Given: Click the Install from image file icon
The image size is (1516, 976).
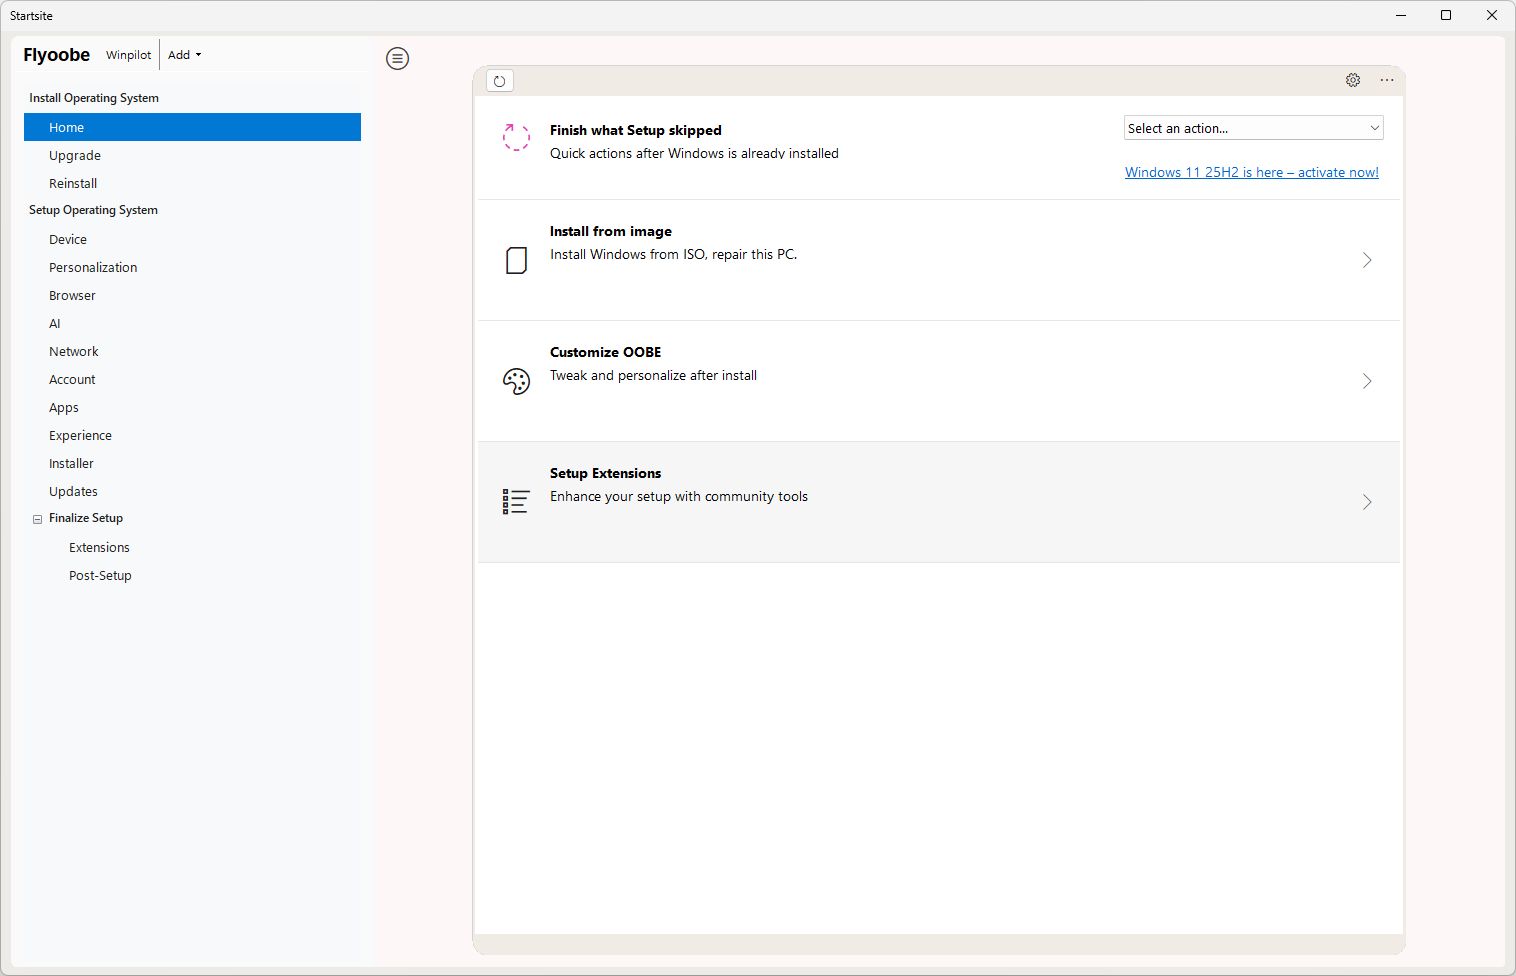Looking at the screenshot, I should click(x=516, y=261).
